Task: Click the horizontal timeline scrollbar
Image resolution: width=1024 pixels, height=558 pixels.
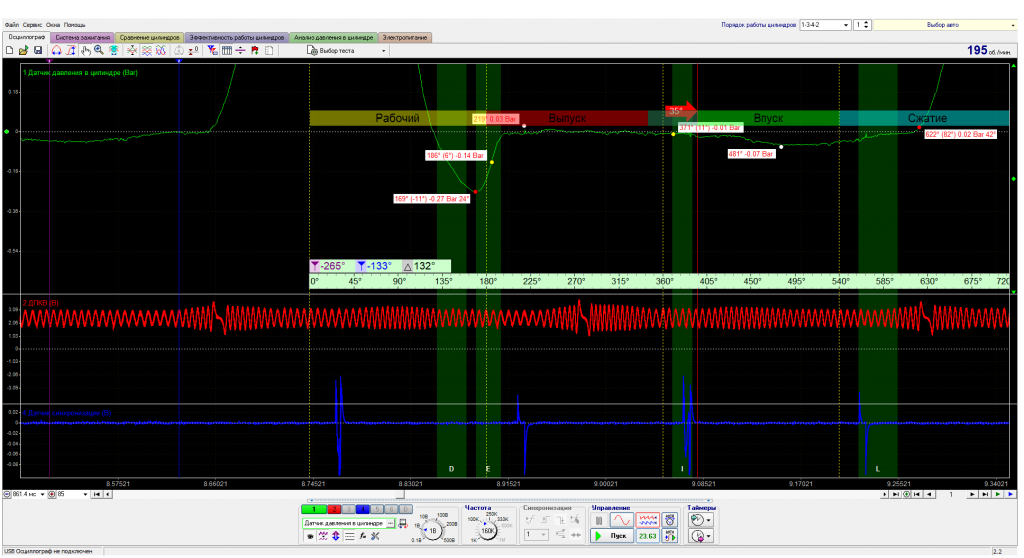Action: tap(496, 495)
